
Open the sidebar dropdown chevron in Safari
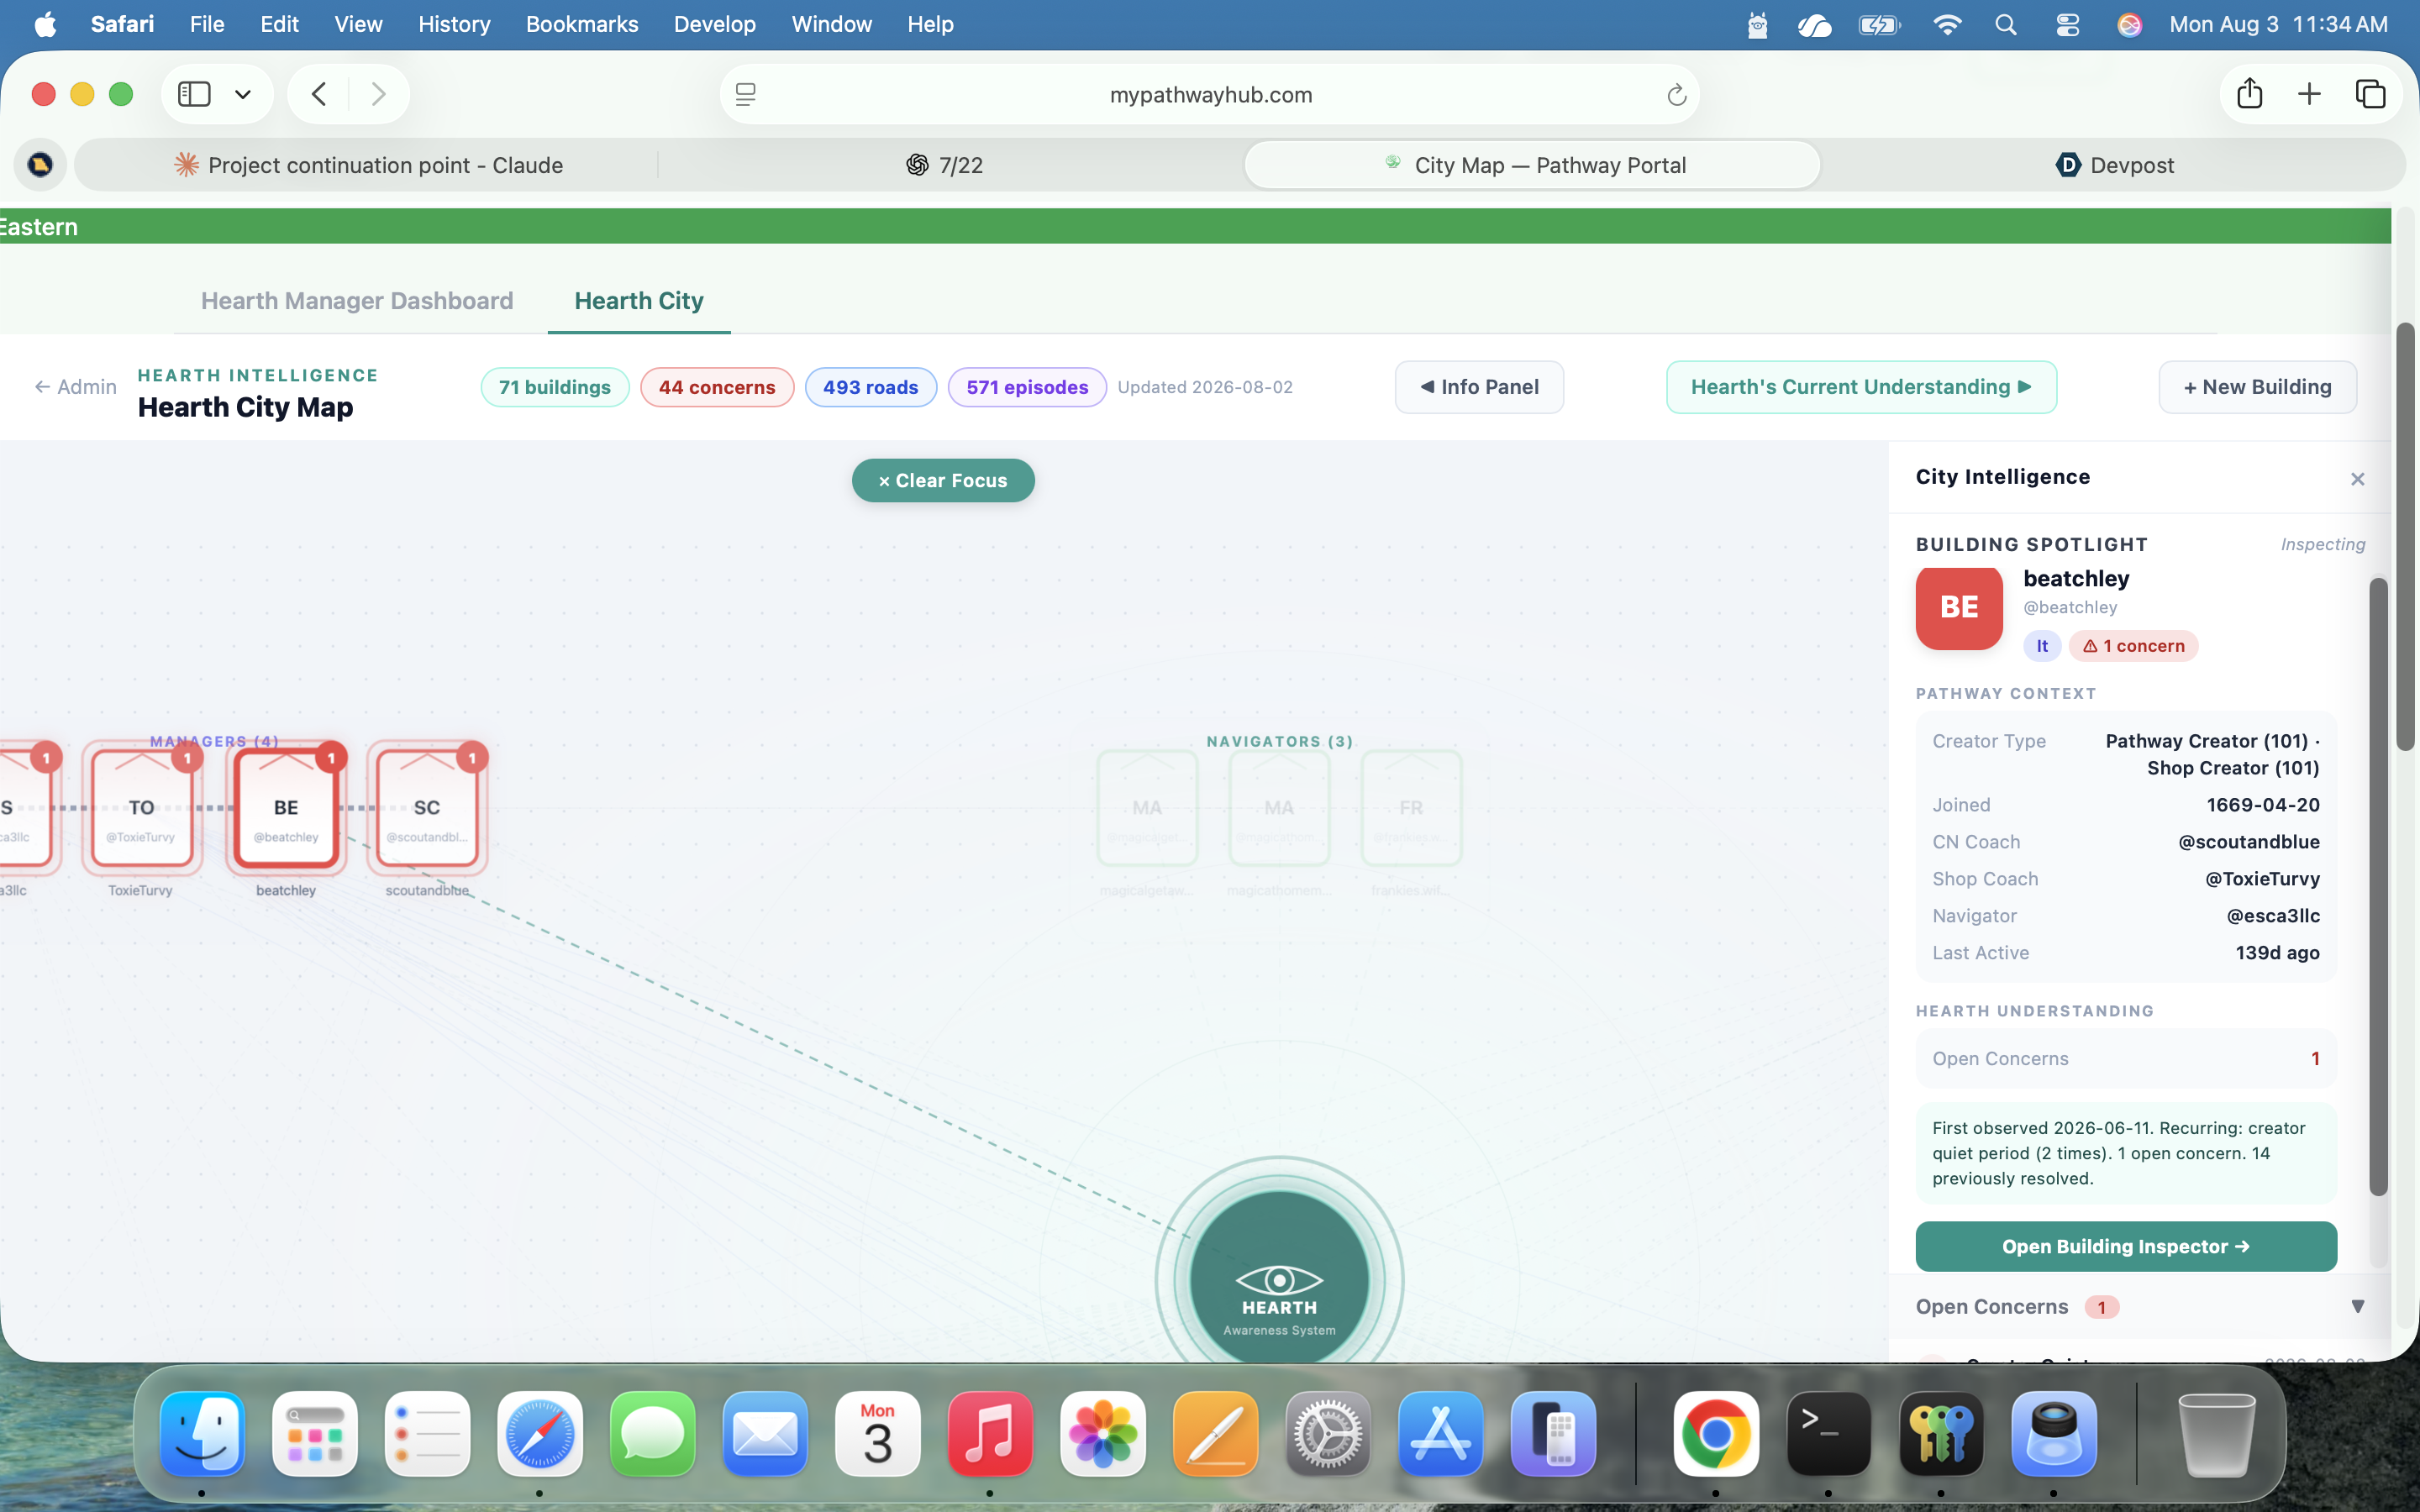click(x=243, y=94)
